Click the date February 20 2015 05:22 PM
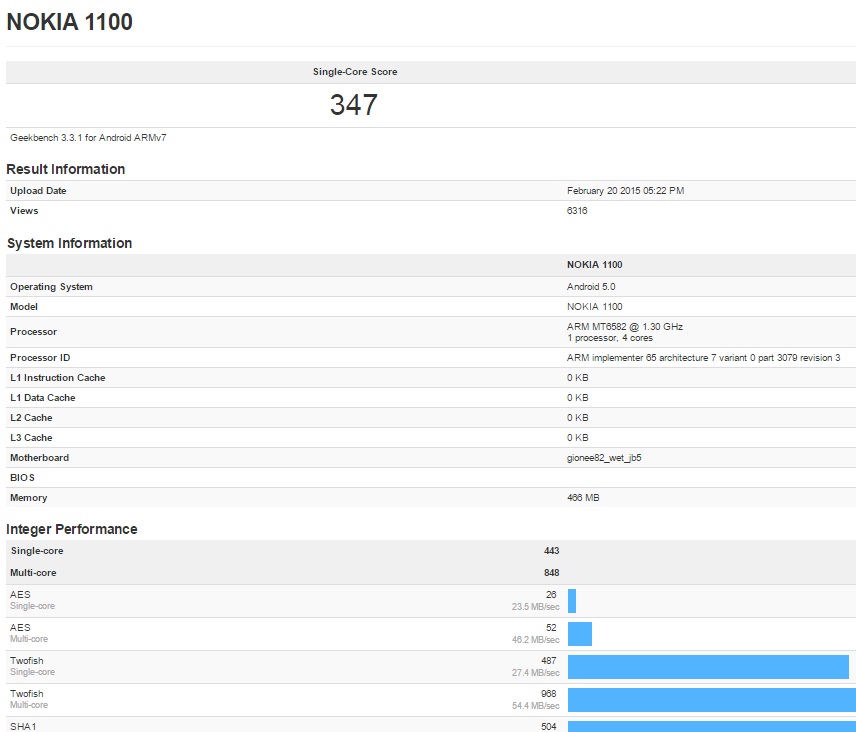The height and width of the screenshot is (732, 856). point(626,191)
